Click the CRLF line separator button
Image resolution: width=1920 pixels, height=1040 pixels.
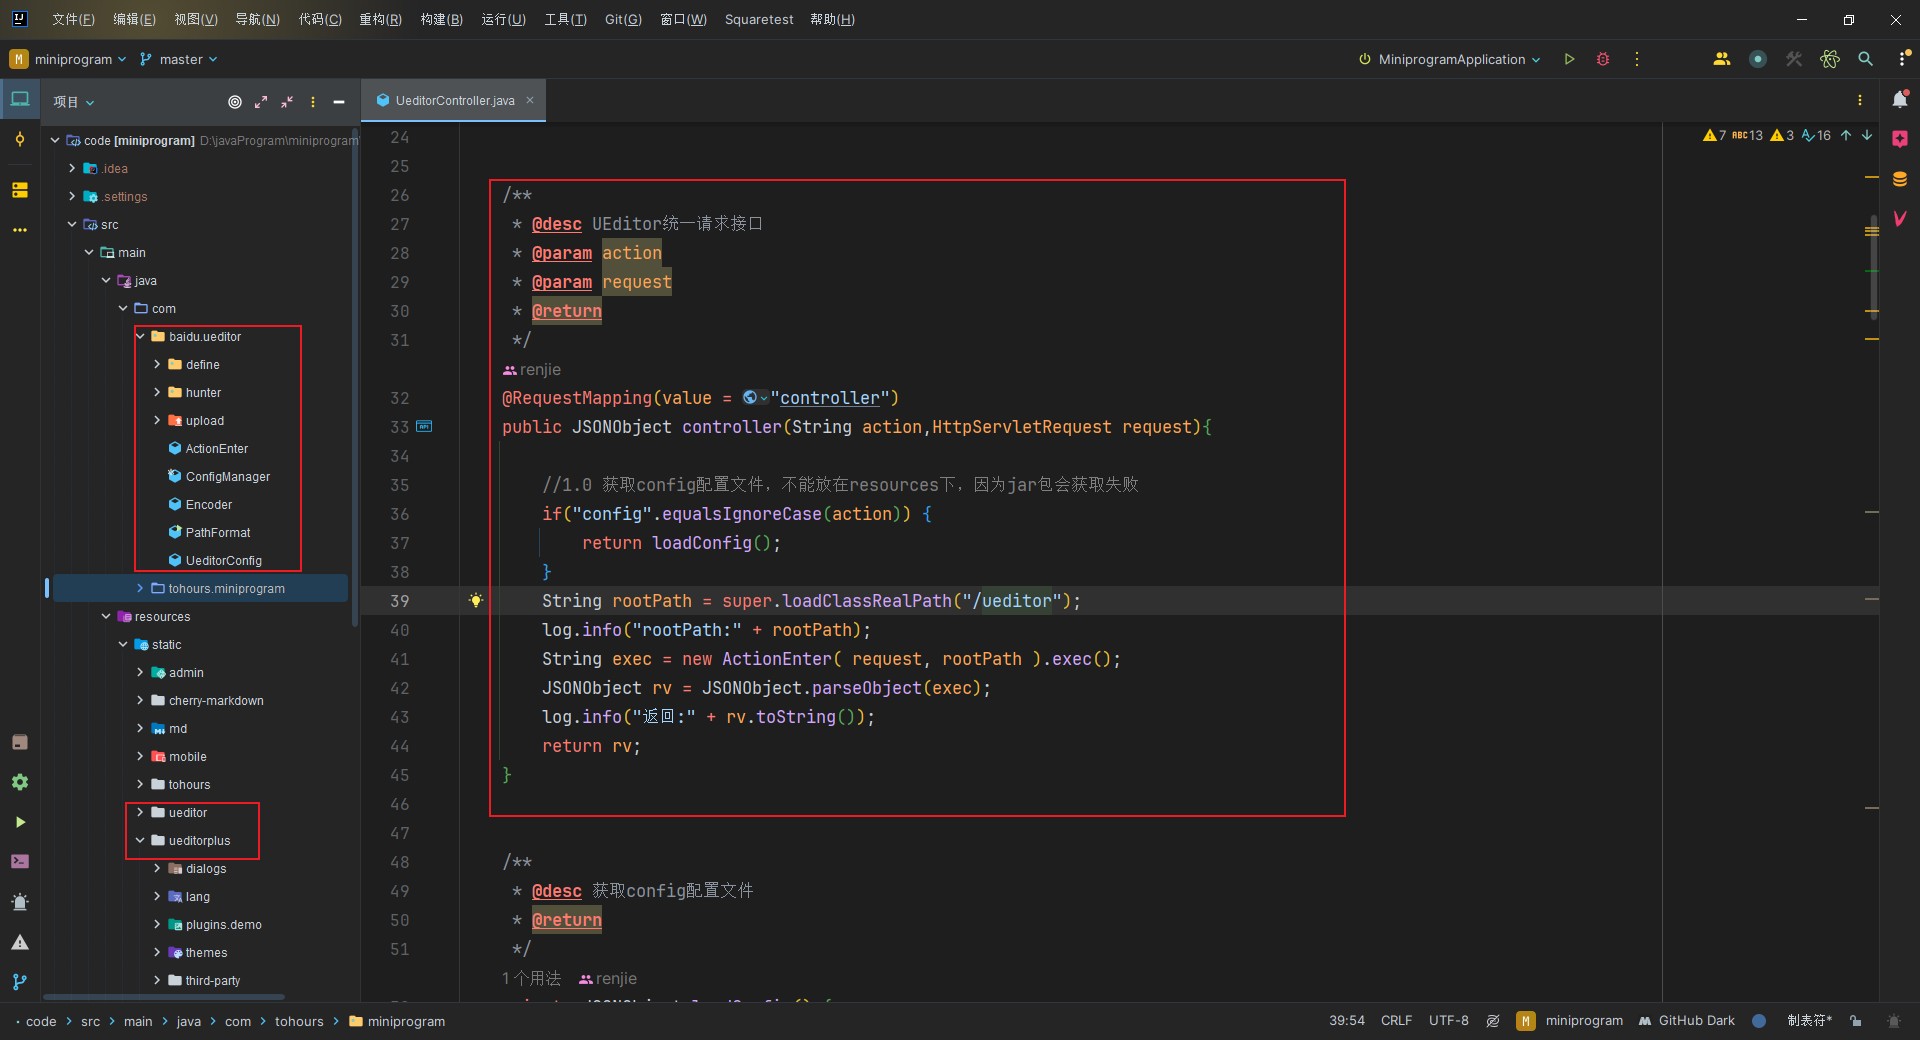1396,1021
